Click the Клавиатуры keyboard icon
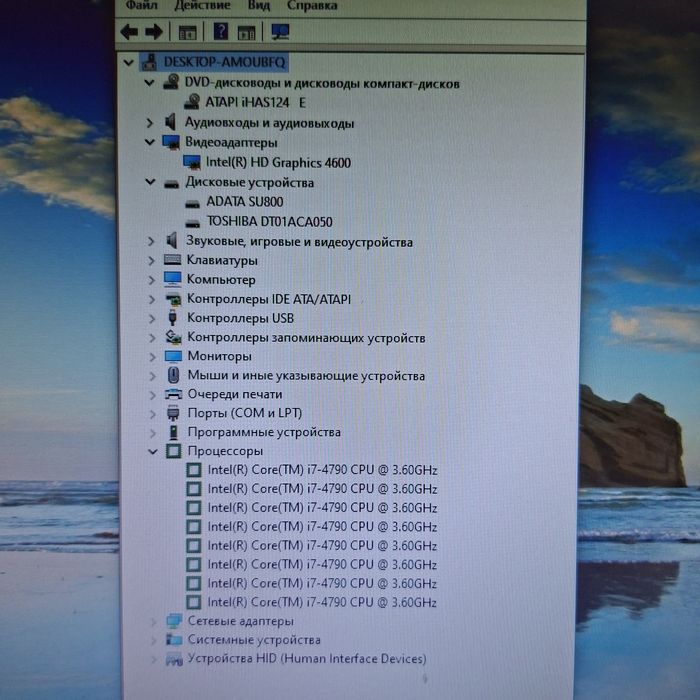This screenshot has height=700, width=700. 172,259
